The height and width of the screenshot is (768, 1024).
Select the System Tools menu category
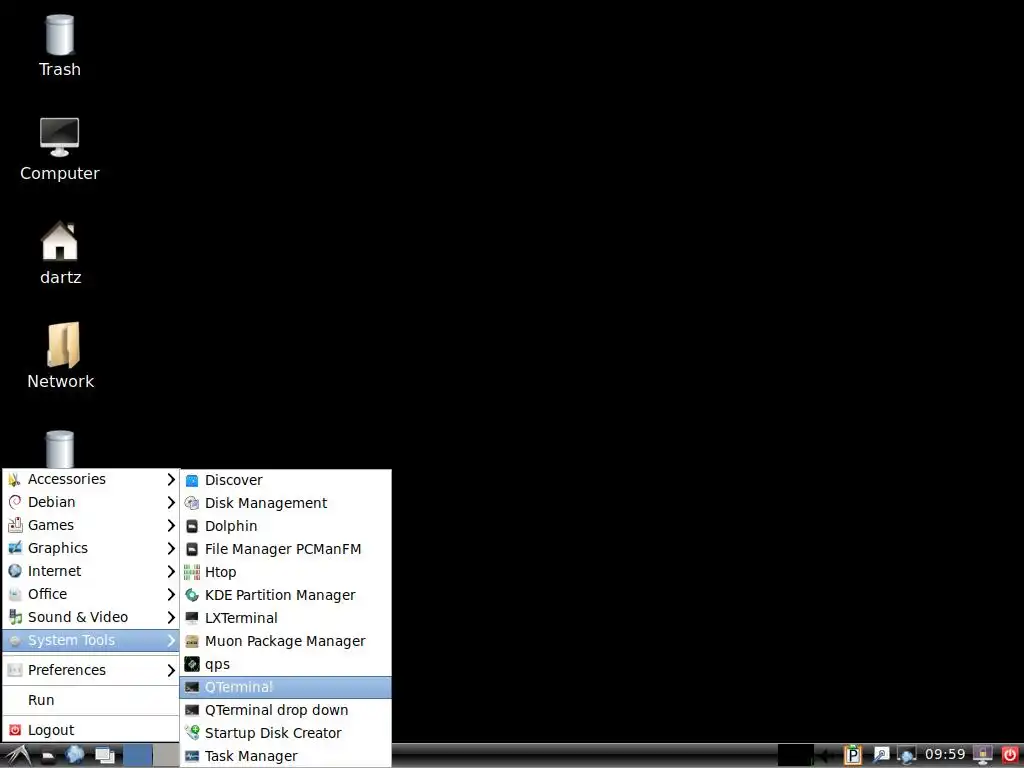point(91,641)
